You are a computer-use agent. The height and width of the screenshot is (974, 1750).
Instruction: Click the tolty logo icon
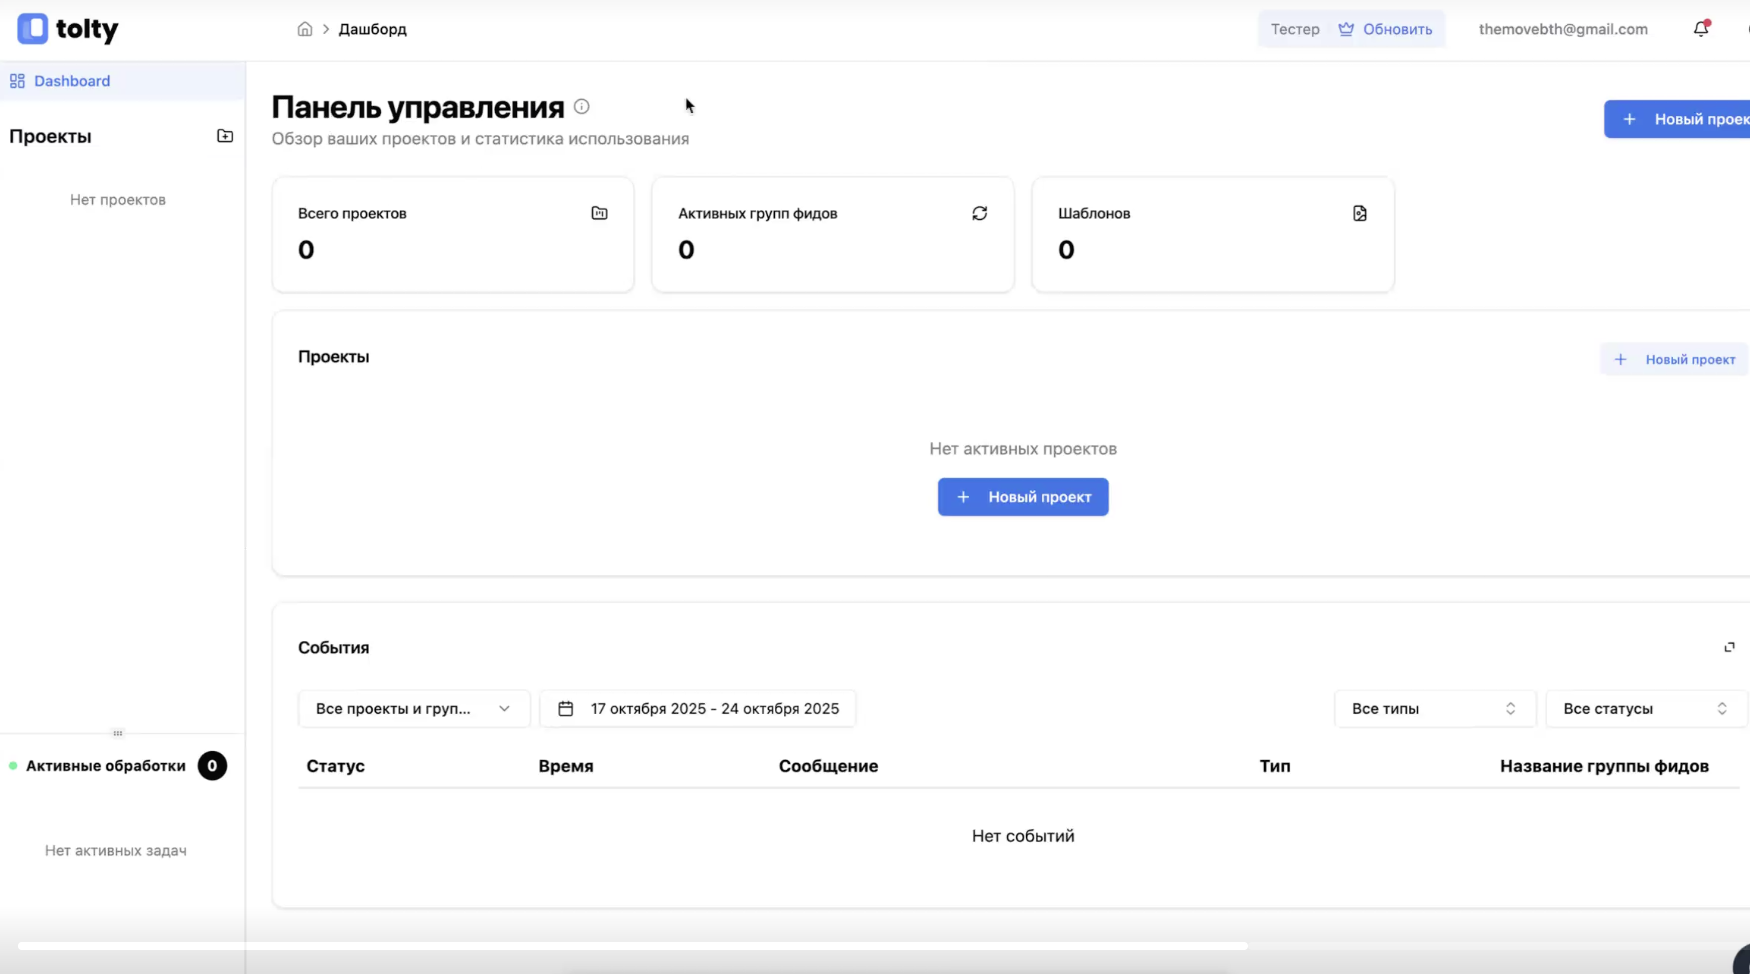pyautogui.click(x=33, y=29)
